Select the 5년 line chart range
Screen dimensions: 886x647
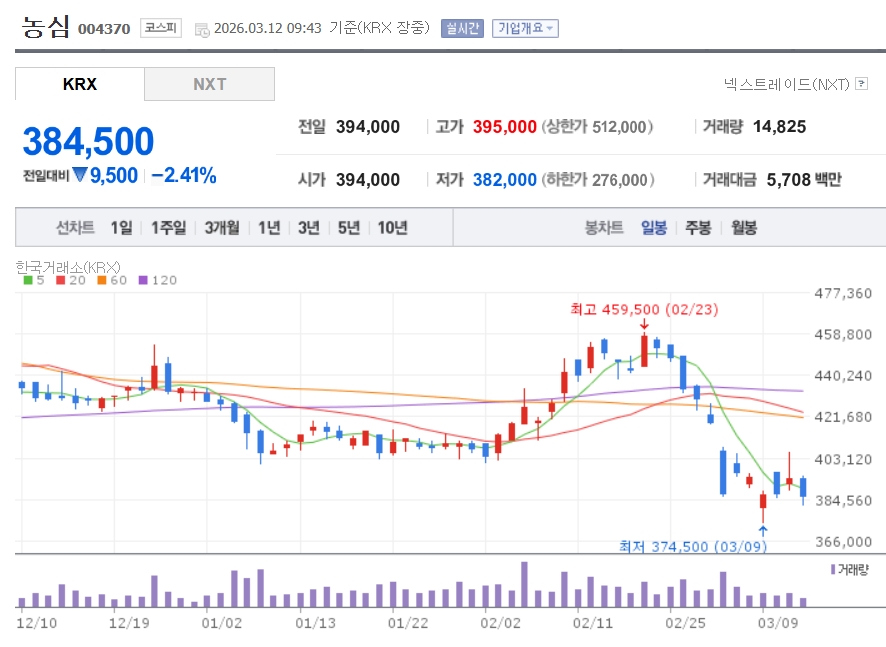coord(349,228)
